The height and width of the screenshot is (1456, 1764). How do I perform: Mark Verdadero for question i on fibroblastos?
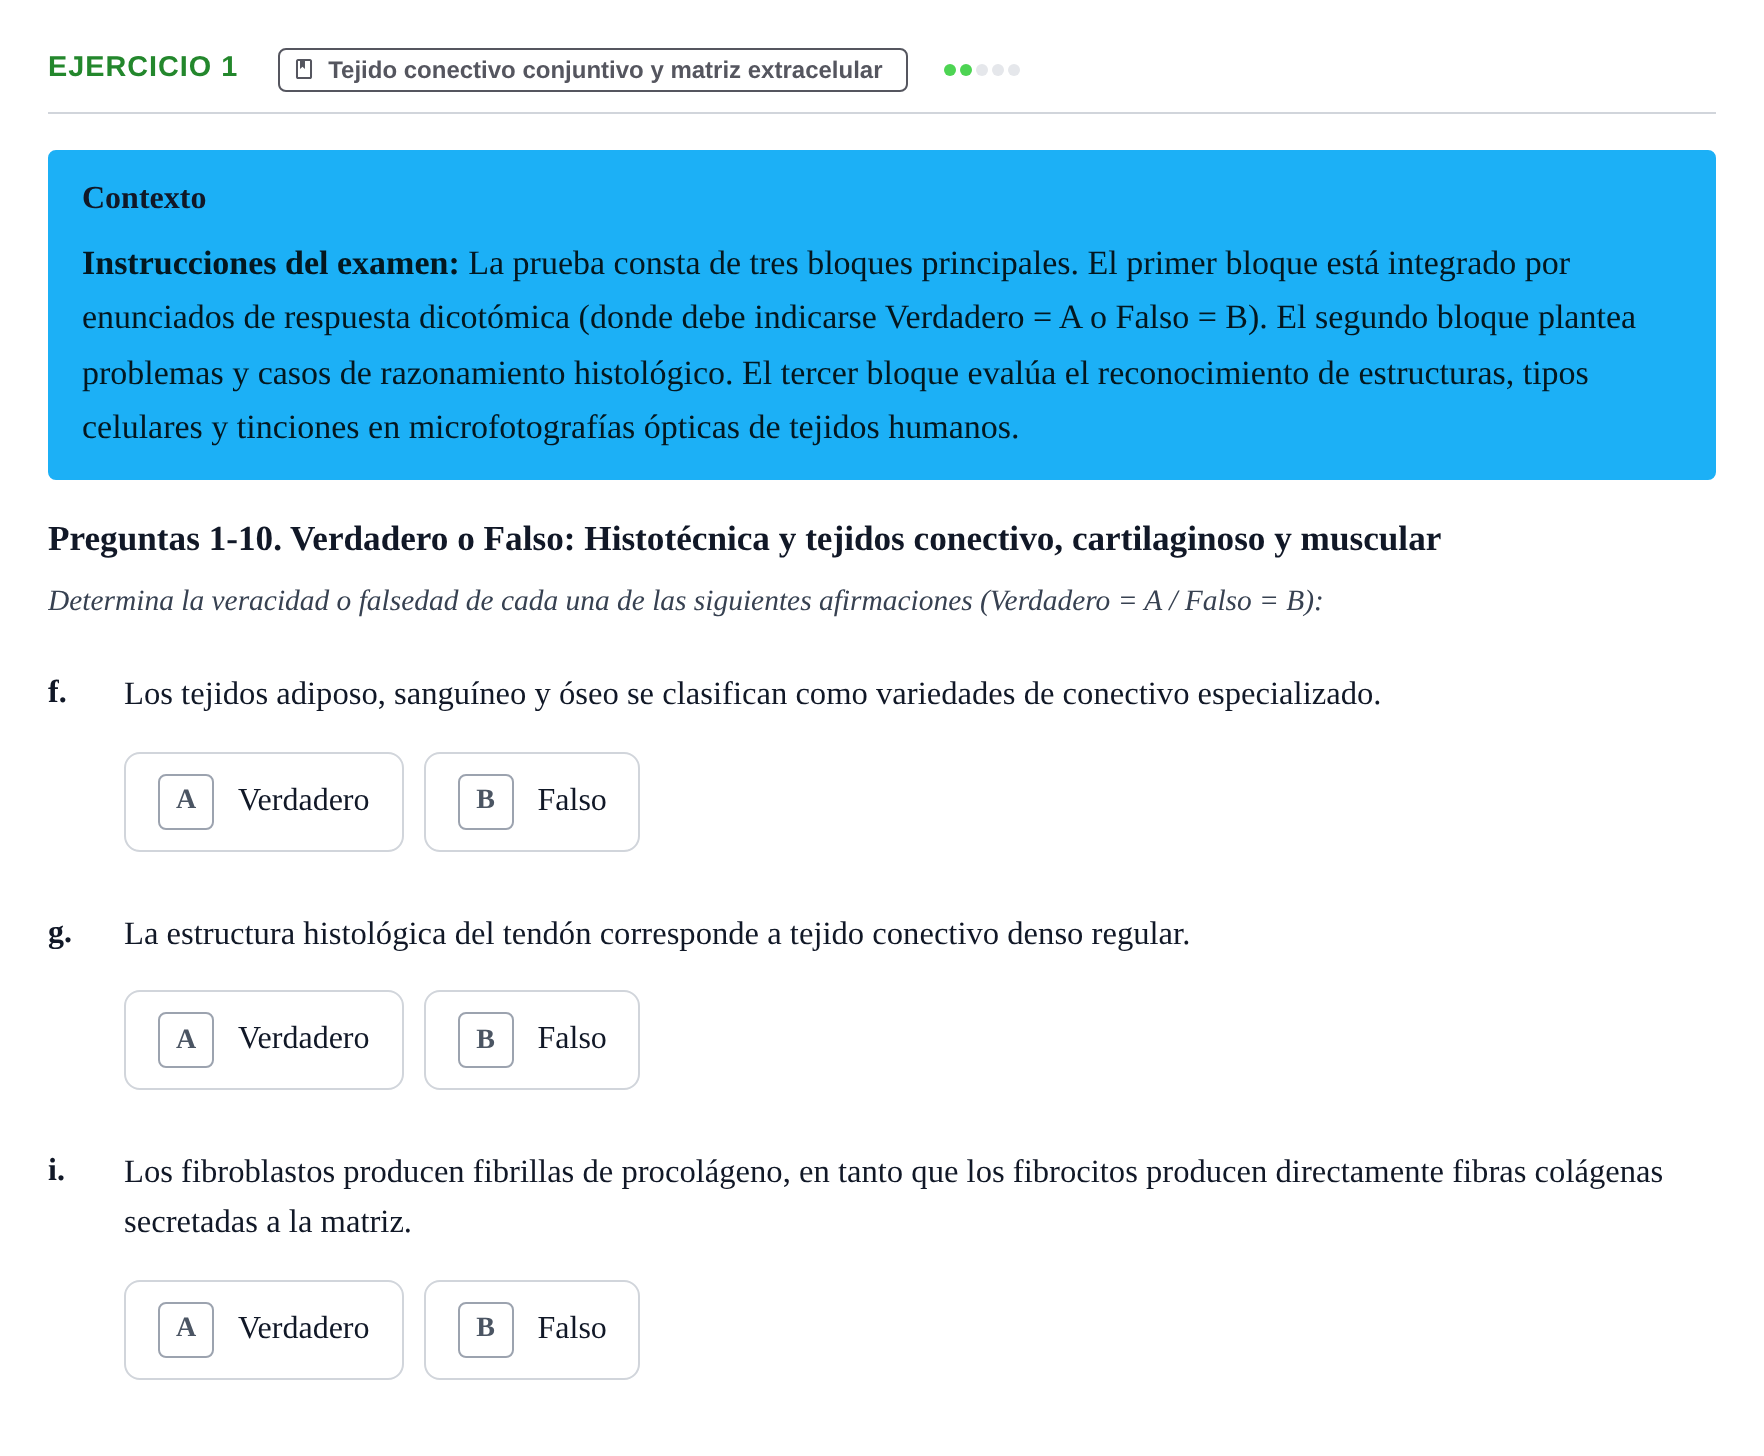pyautogui.click(x=264, y=1330)
